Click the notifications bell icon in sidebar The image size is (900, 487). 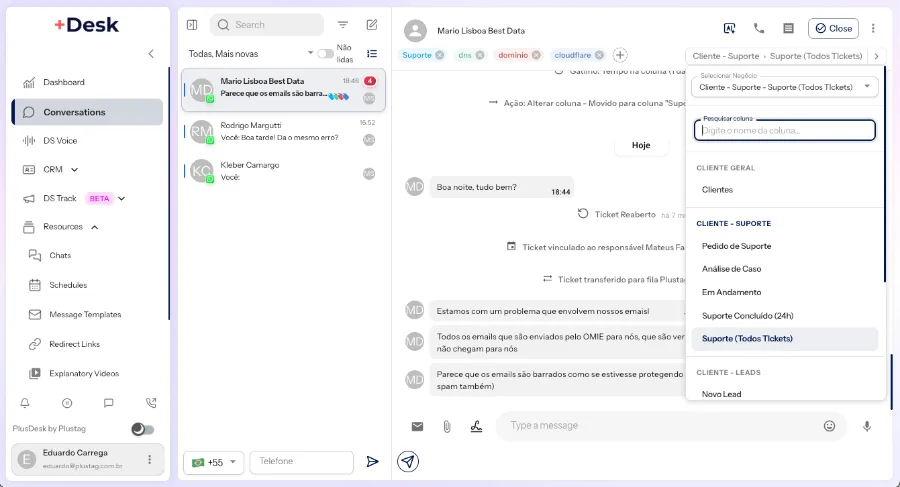[25, 403]
